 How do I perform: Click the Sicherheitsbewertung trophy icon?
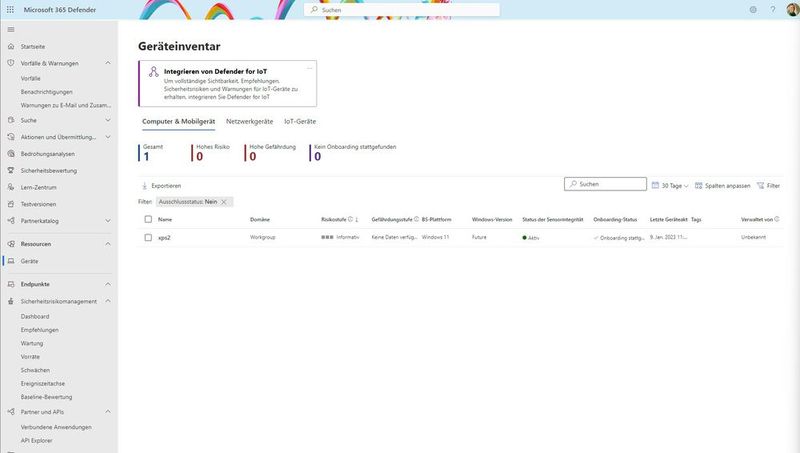[x=11, y=170]
